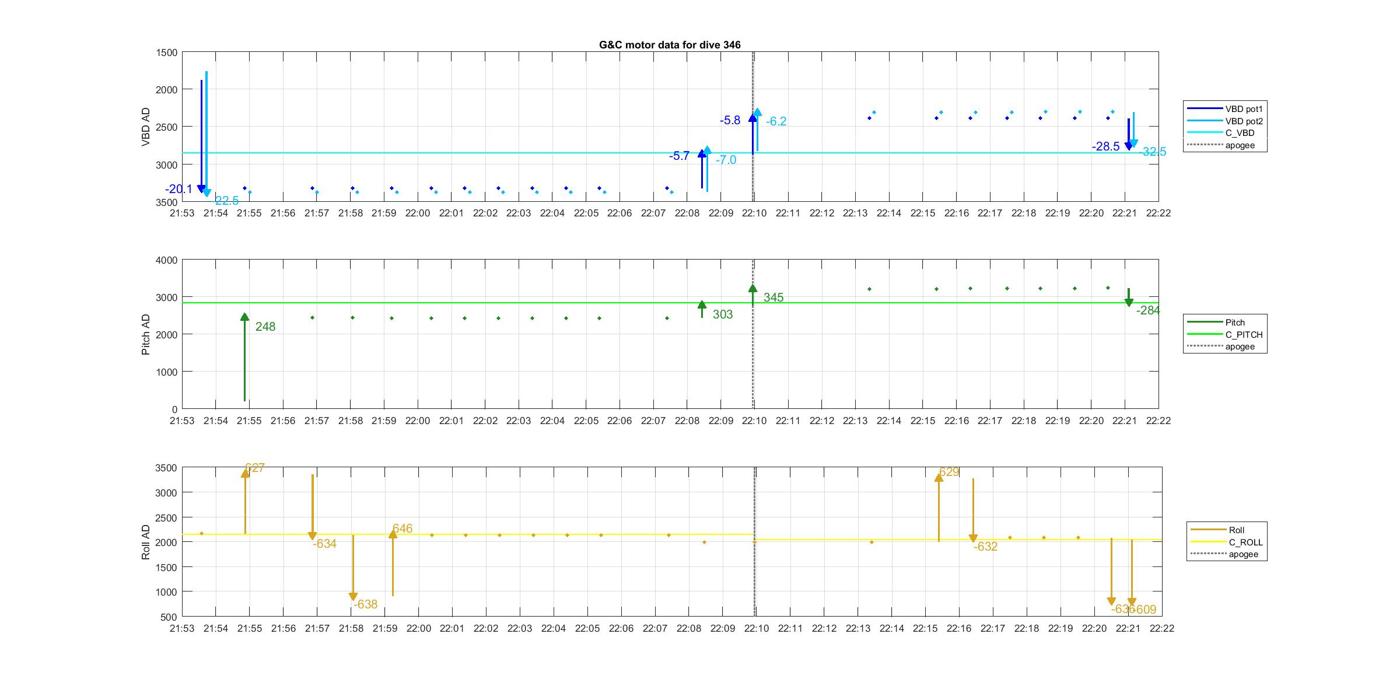Click the "-5.8" VBD data label
1400x693 pixels.
click(730, 120)
